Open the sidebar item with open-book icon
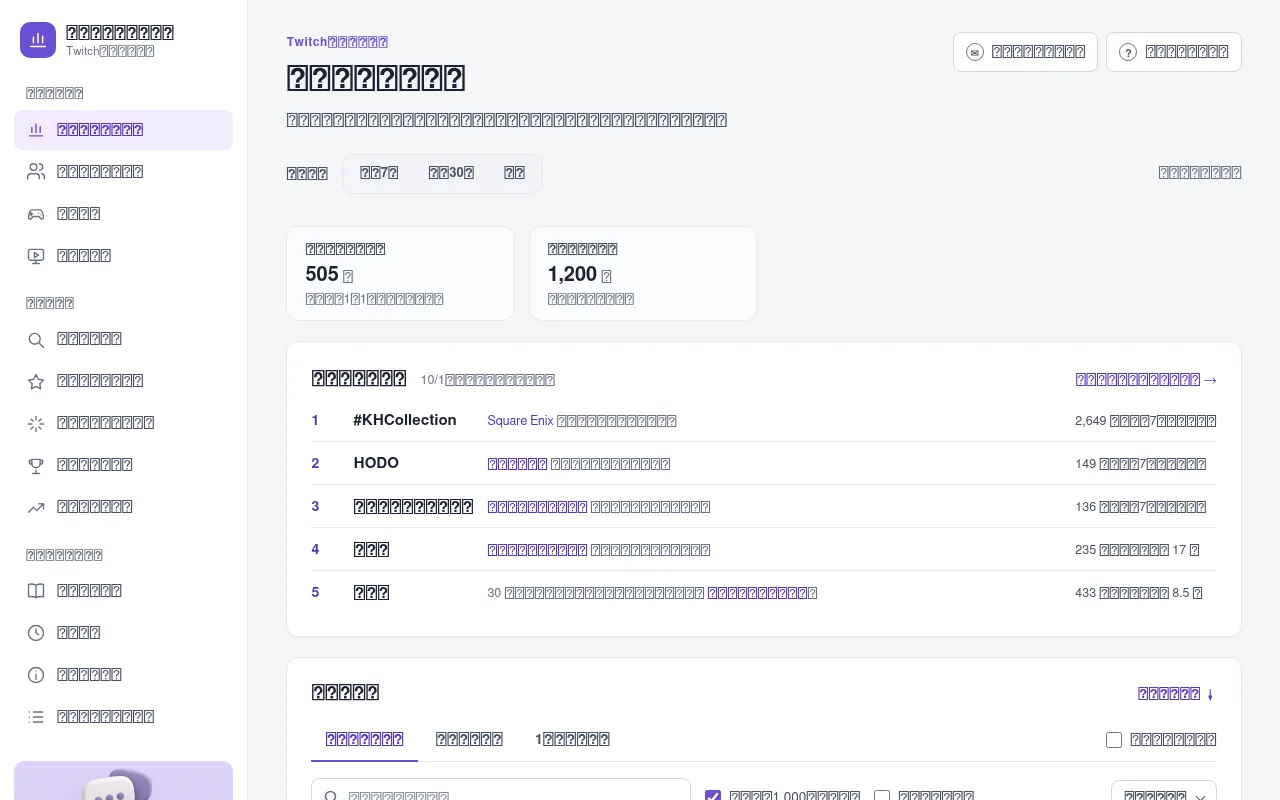Image resolution: width=1280 pixels, height=800 pixels. (x=123, y=592)
